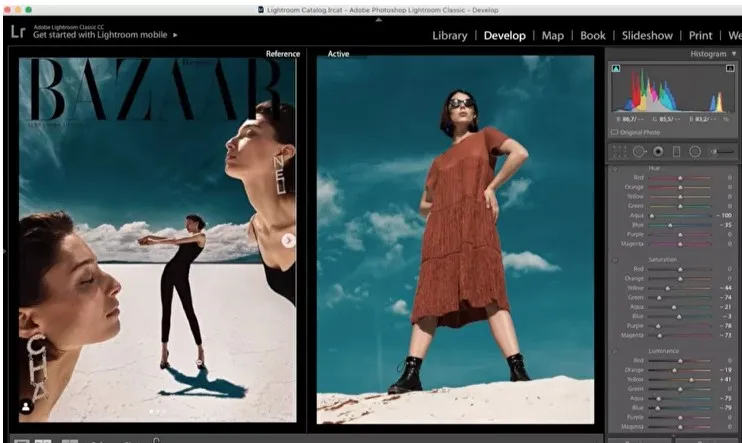Select the Adjustment Brush tool

point(722,151)
